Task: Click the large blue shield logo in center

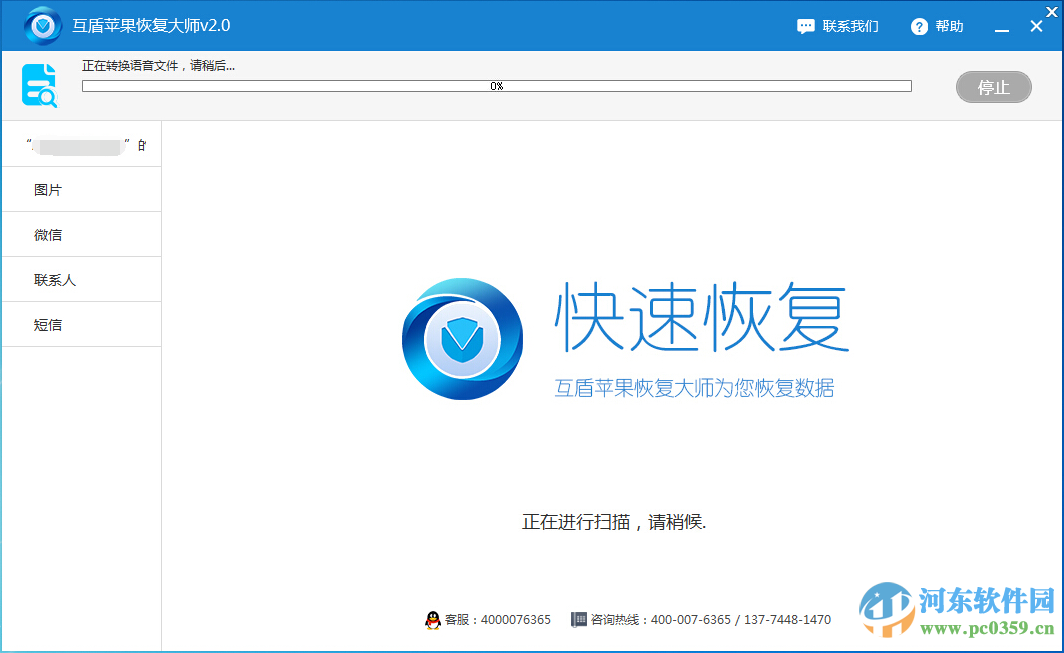Action: tap(462, 338)
